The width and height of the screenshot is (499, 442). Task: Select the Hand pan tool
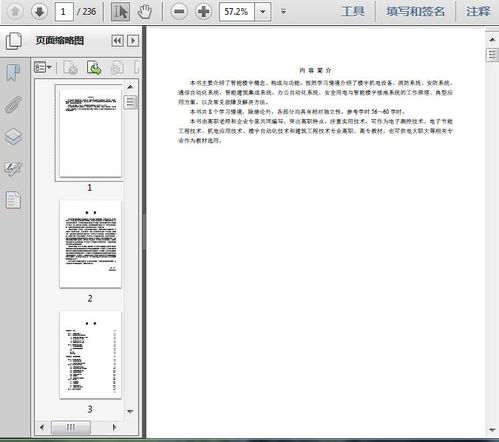pos(145,12)
